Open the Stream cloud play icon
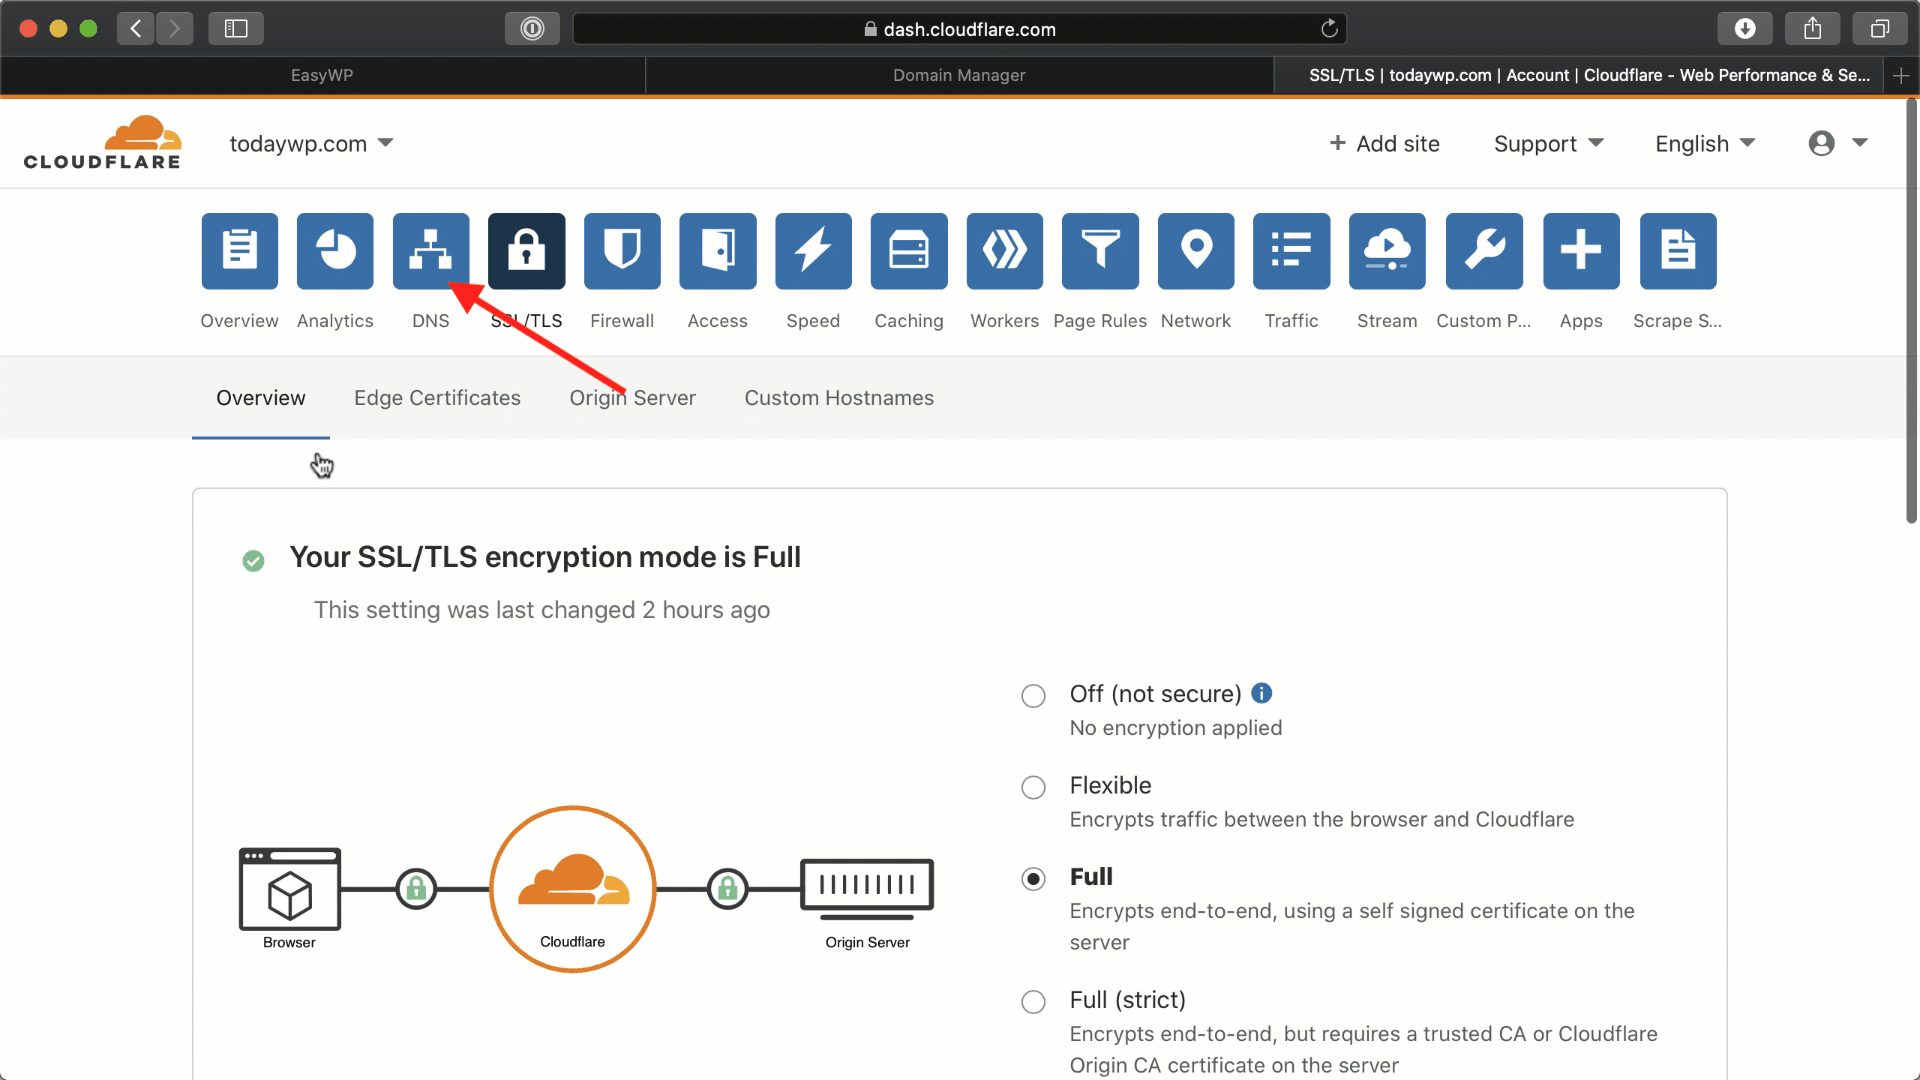1920x1080 pixels. click(1387, 251)
